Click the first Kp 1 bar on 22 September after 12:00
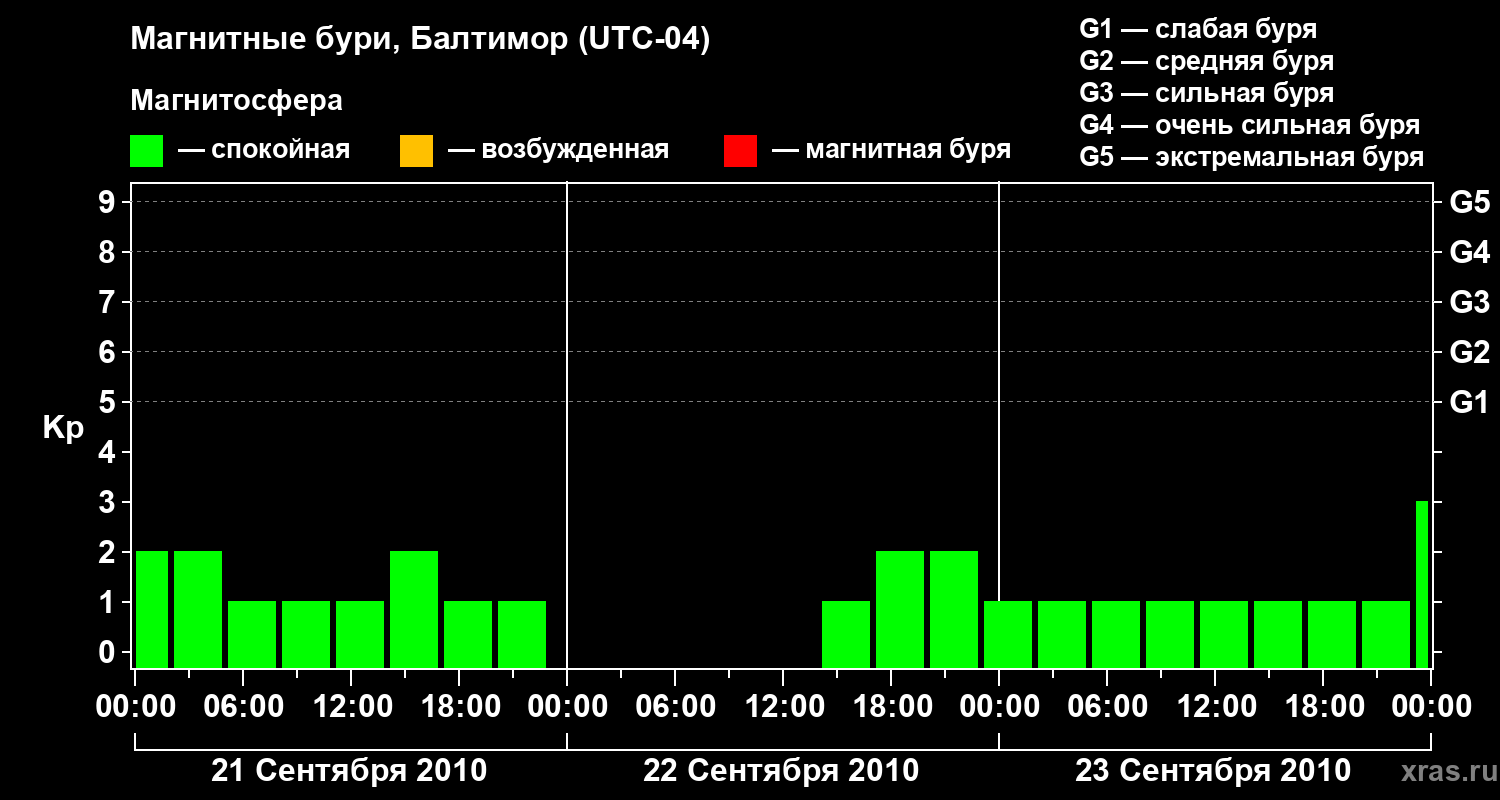Image resolution: width=1500 pixels, height=800 pixels. click(x=846, y=634)
